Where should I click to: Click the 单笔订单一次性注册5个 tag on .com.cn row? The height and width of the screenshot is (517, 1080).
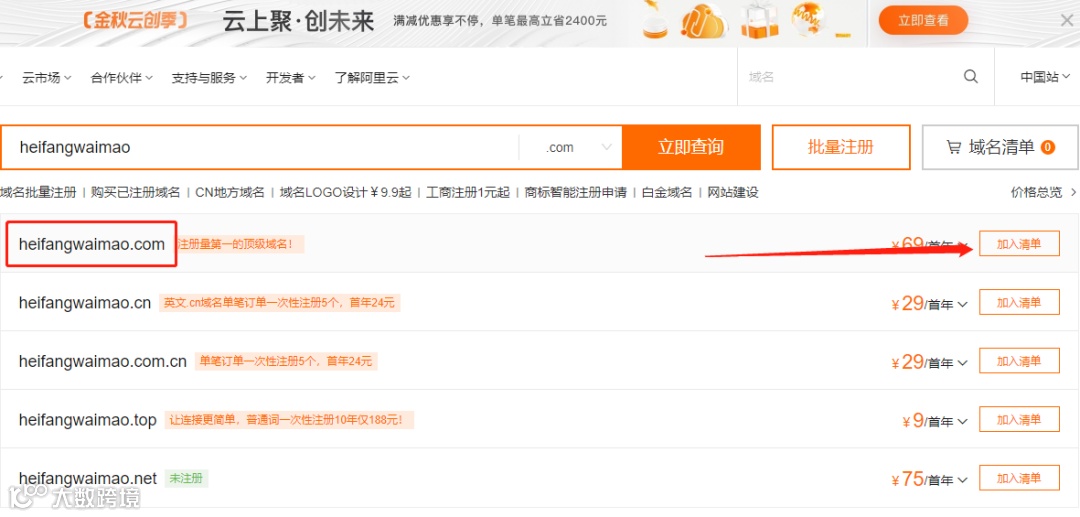[x=286, y=361]
